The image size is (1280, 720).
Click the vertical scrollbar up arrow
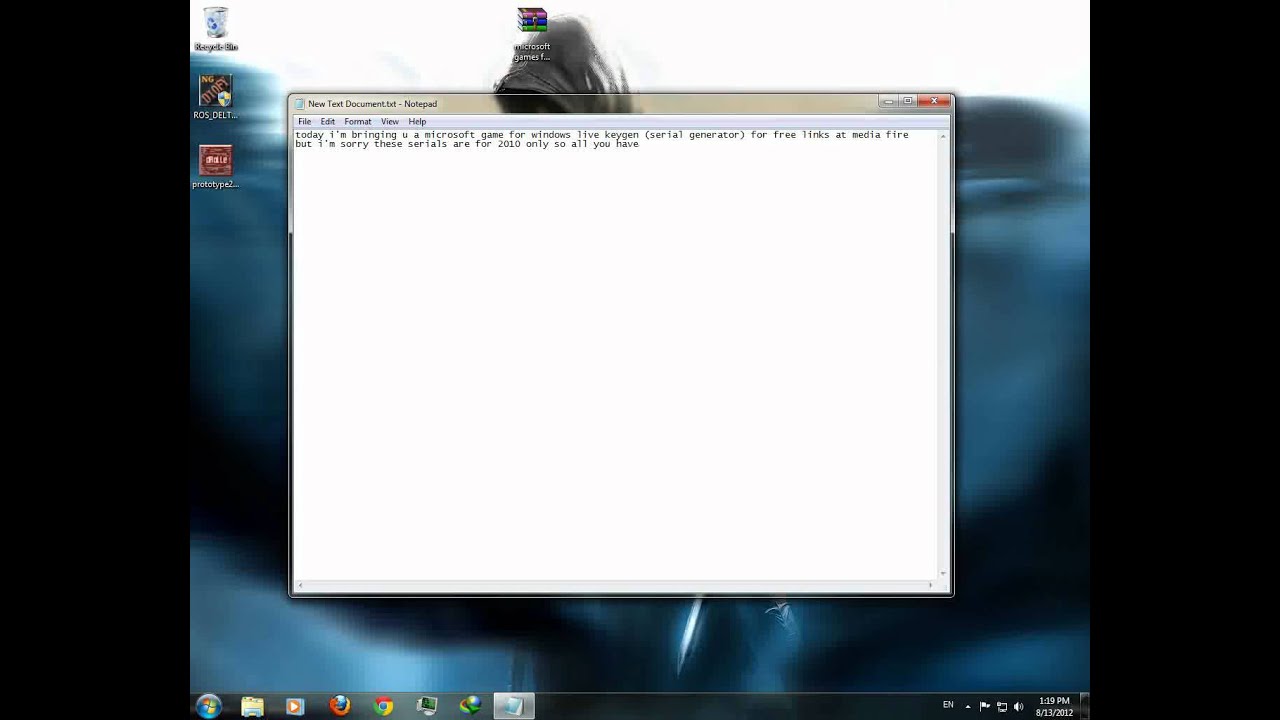pyautogui.click(x=943, y=135)
